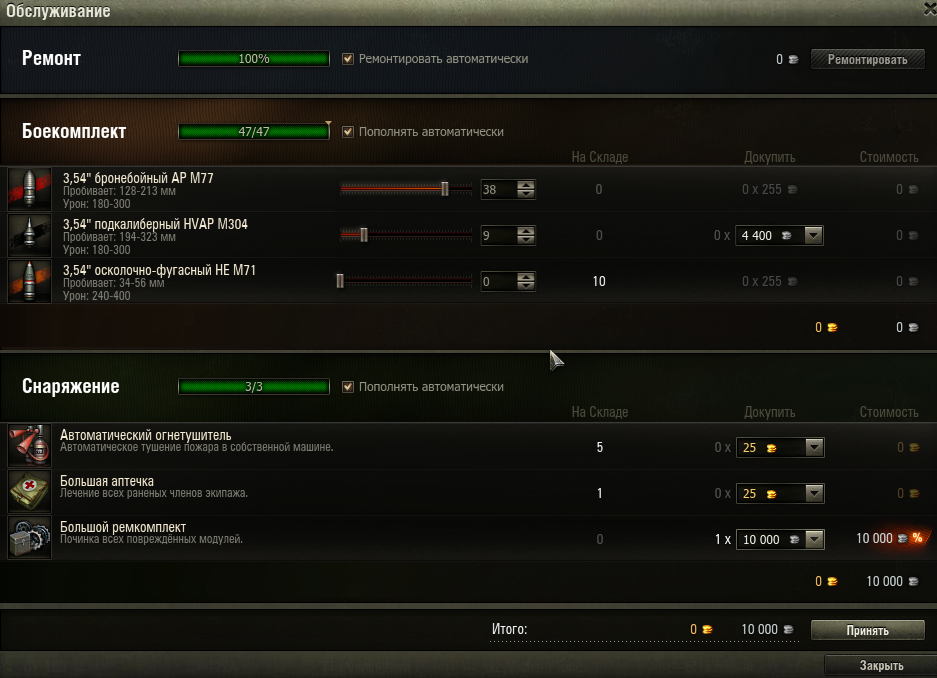Select the large repair kit icon
937x678 pixels.
click(x=29, y=538)
